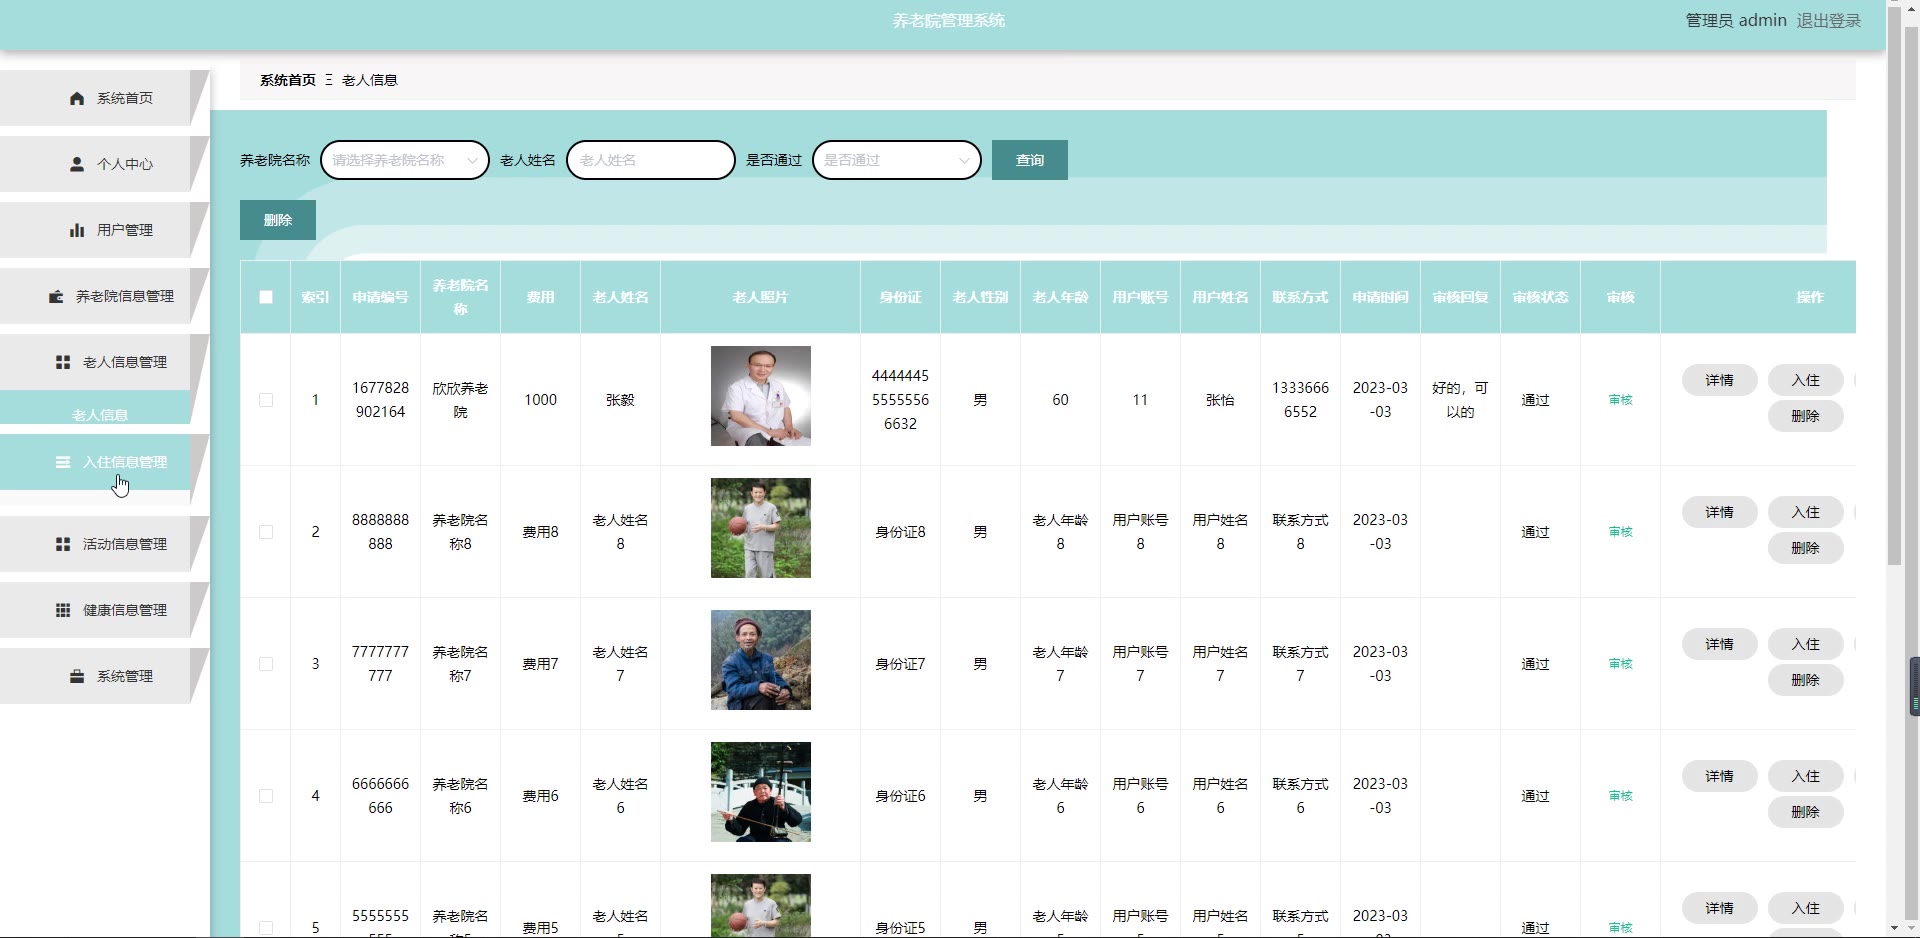Click the bar chart icon for 用户管理
Screen dimensions: 1920x938
77,230
